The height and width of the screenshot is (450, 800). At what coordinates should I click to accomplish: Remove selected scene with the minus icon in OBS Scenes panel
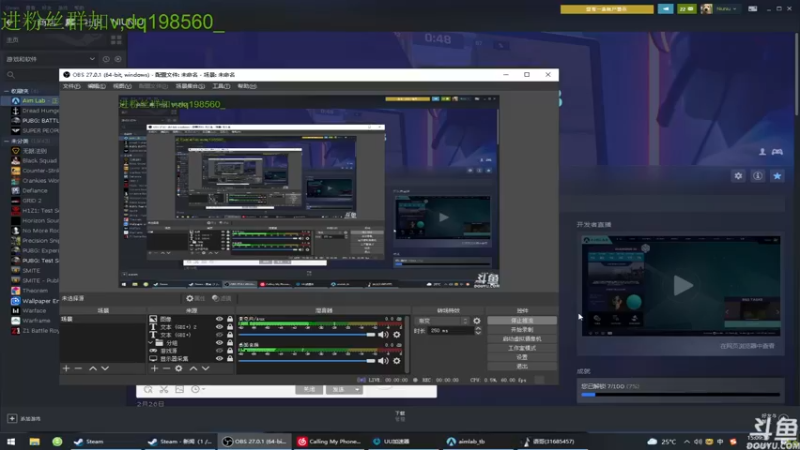click(x=78, y=368)
